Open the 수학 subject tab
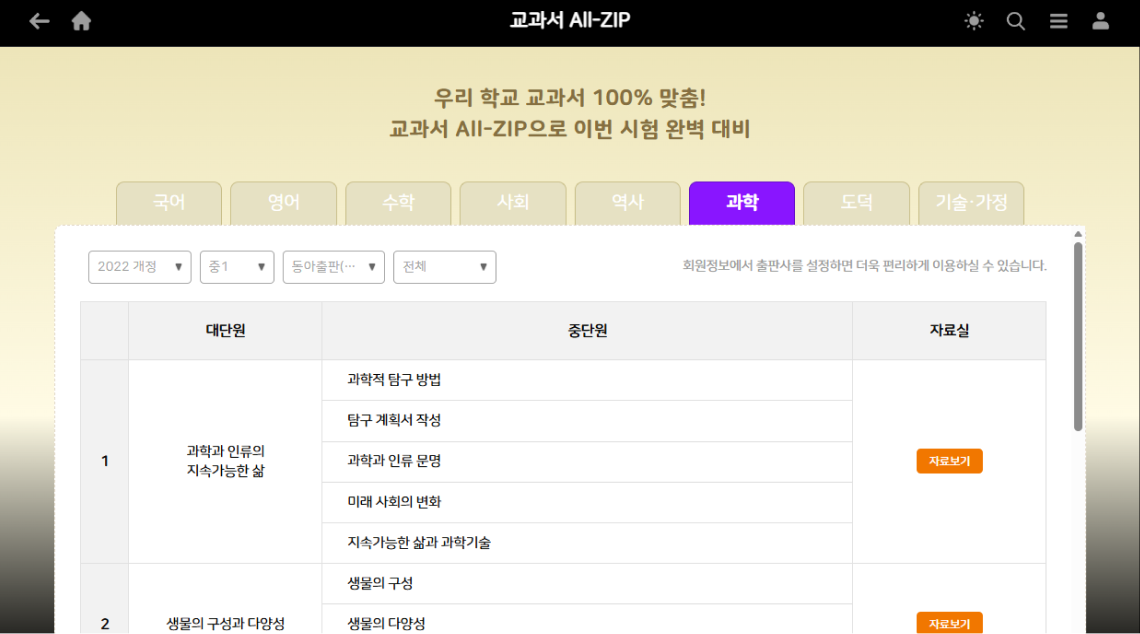 (x=398, y=201)
